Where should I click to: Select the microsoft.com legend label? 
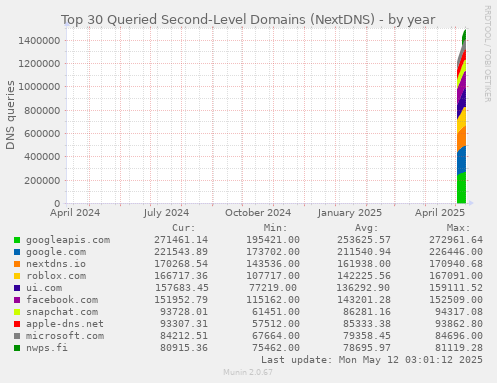coord(65,336)
